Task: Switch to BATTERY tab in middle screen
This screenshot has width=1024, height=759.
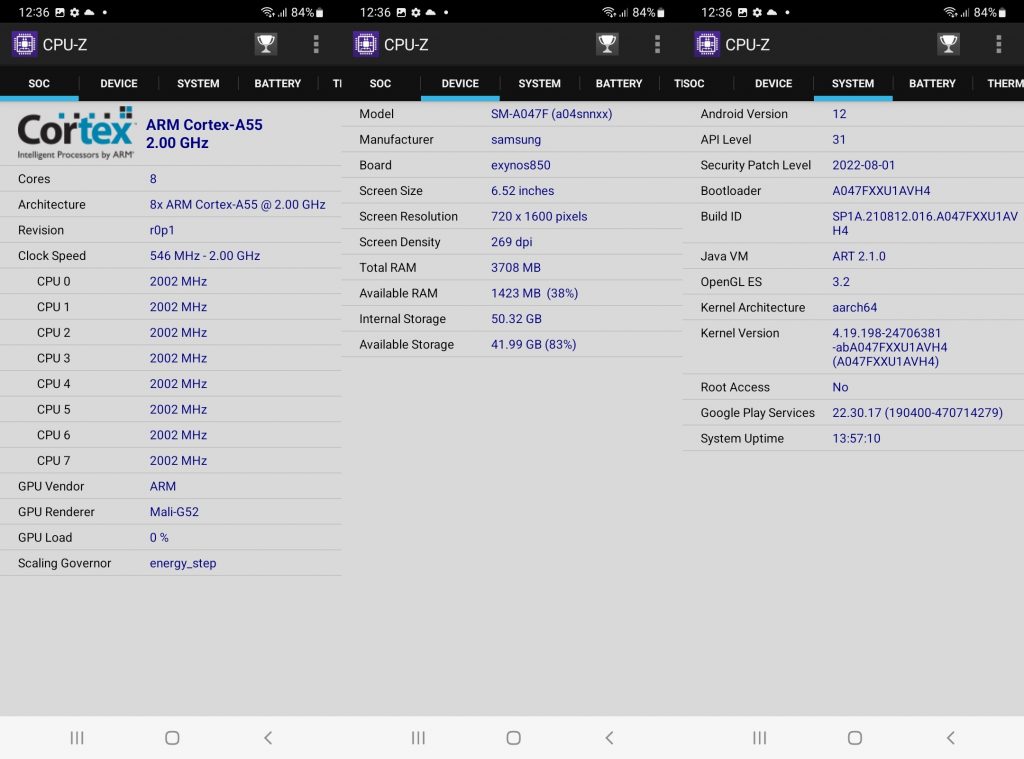Action: [619, 84]
